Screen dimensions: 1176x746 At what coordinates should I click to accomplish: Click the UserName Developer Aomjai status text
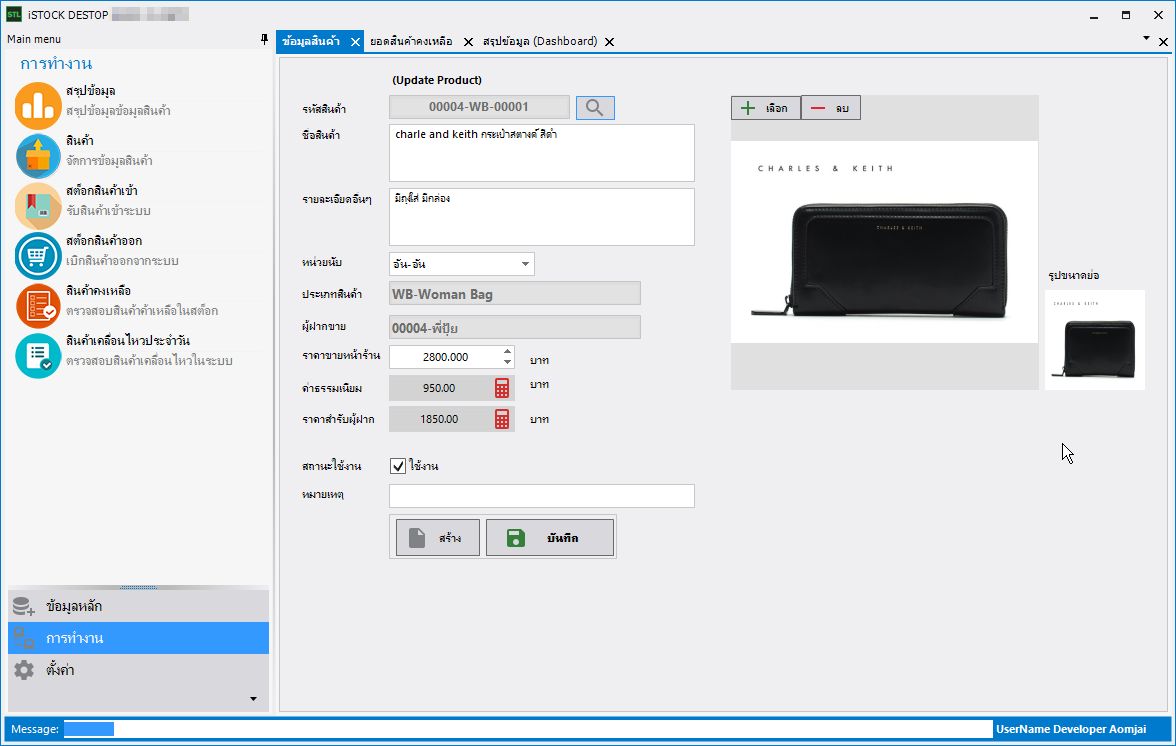tap(1071, 729)
